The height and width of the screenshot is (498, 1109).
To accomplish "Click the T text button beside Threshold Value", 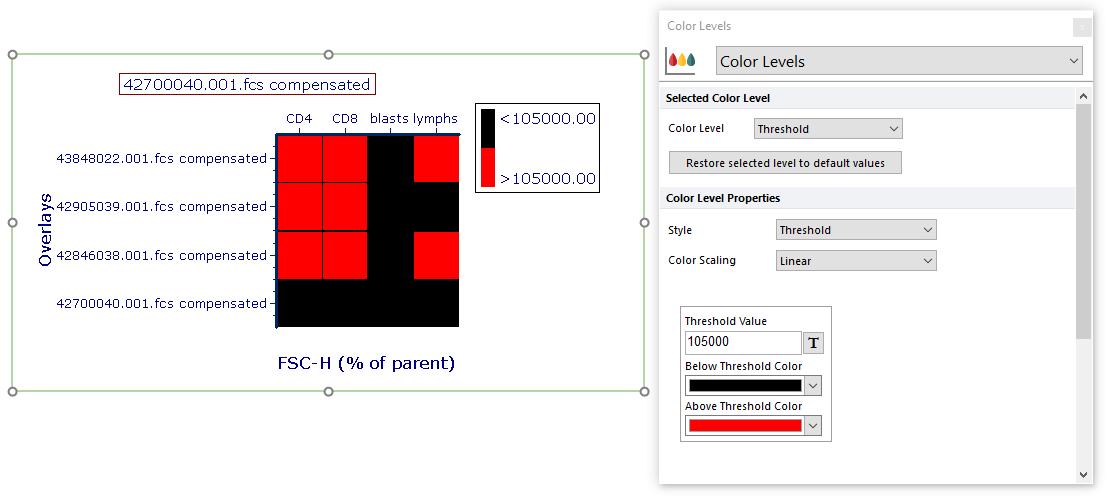I will point(813,343).
